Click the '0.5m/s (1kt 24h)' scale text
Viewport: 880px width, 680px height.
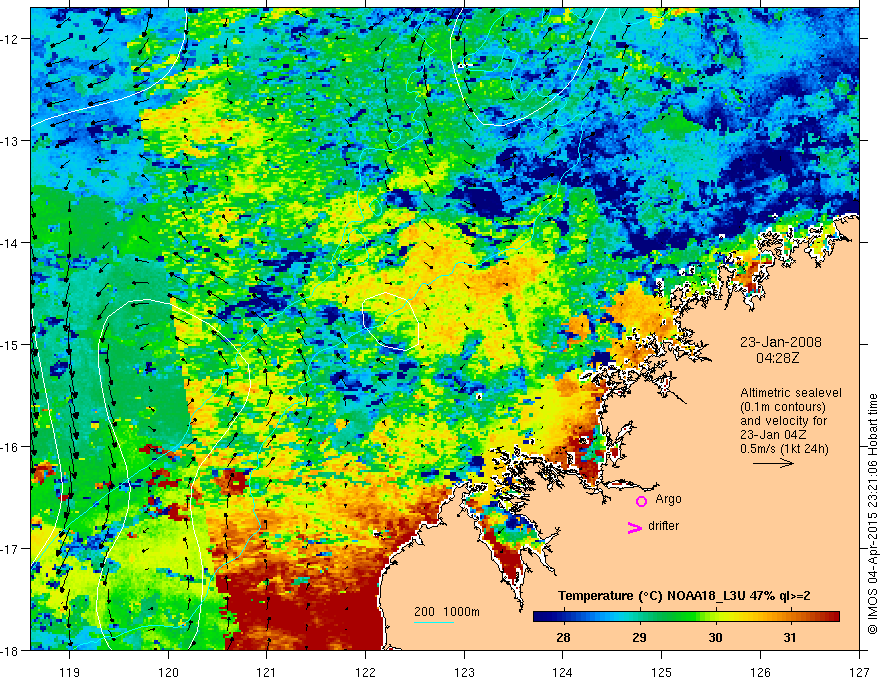click(784, 449)
